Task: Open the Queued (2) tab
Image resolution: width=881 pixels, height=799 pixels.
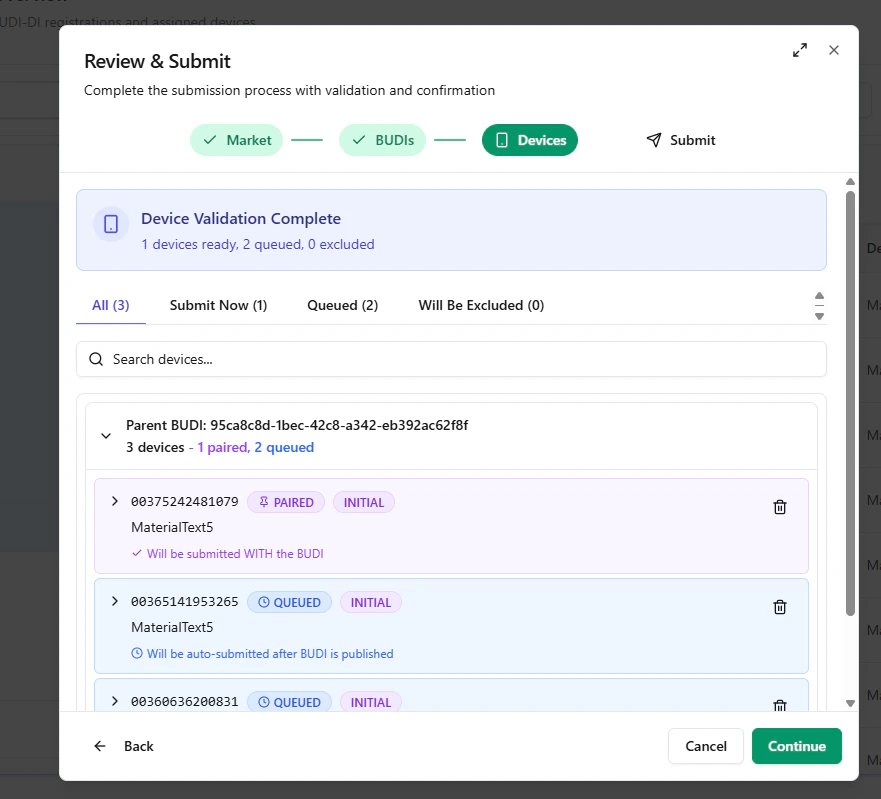Action: [x=342, y=305]
